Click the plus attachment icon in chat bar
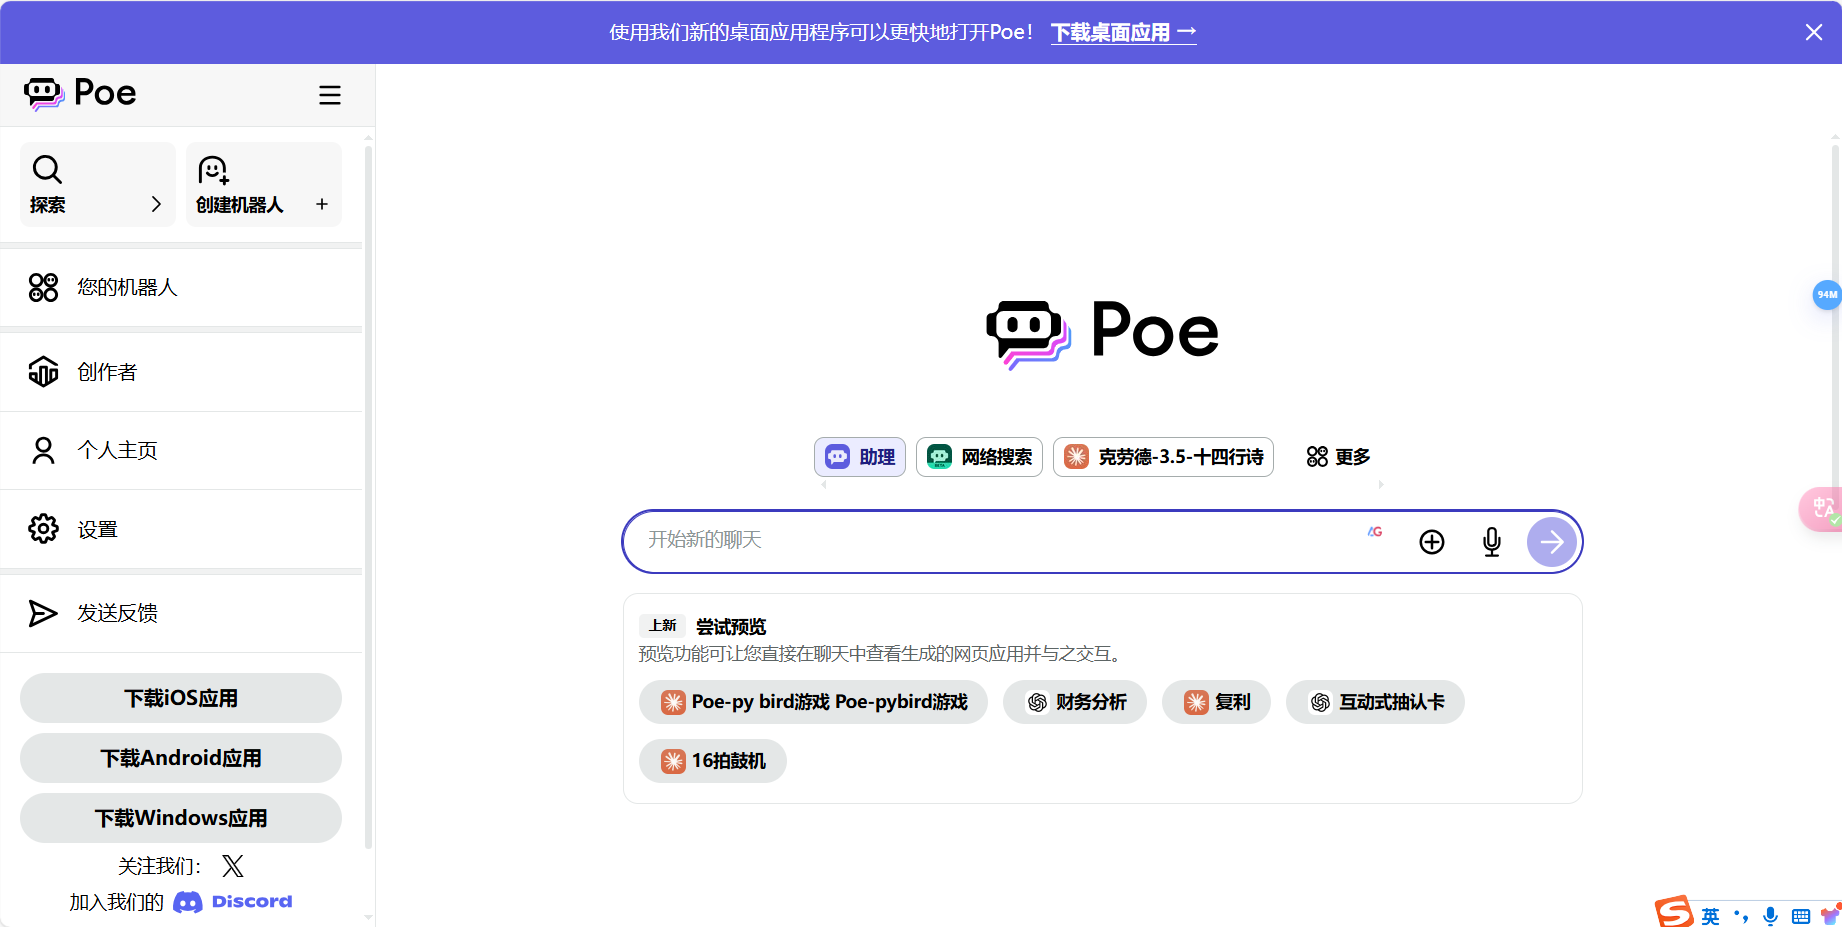The width and height of the screenshot is (1842, 927). [1431, 541]
